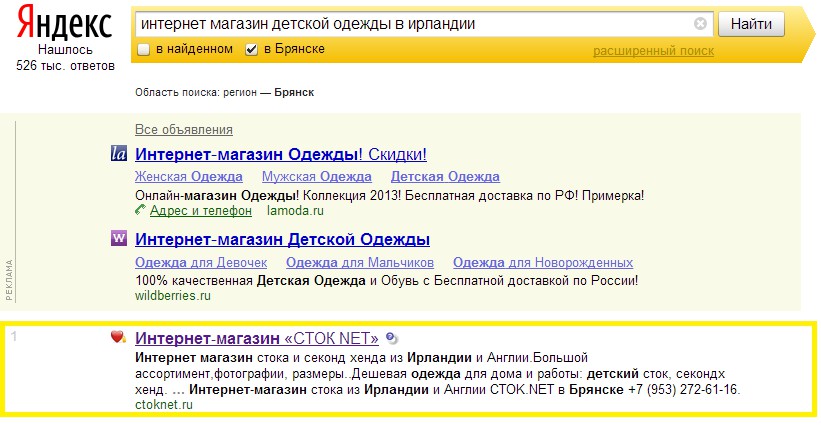821x425 pixels.
Task: Open the Адрес и телефон link
Action: pos(201,211)
